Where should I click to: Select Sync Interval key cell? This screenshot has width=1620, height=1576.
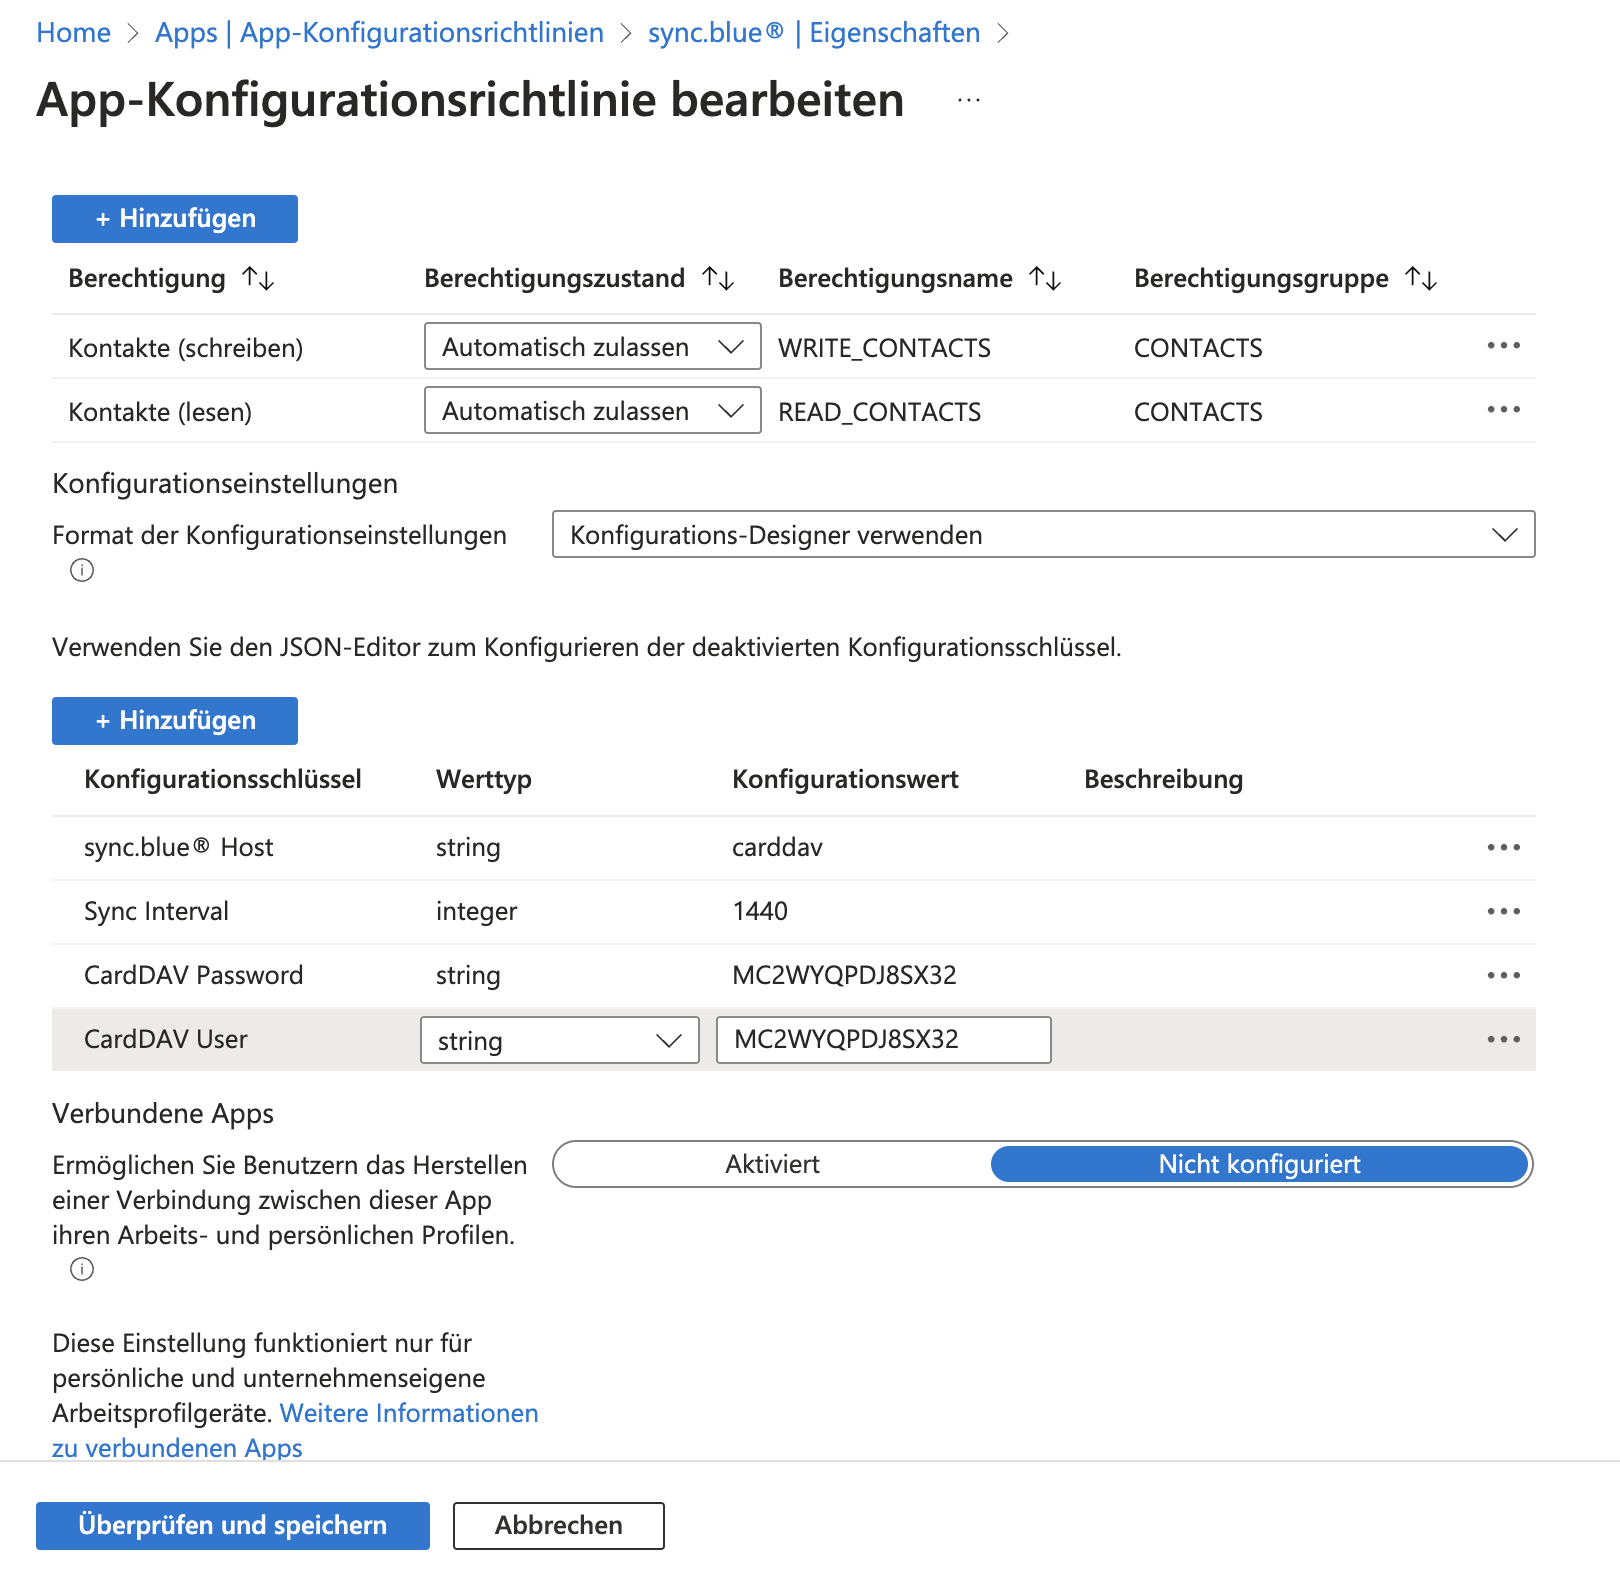pos(156,912)
